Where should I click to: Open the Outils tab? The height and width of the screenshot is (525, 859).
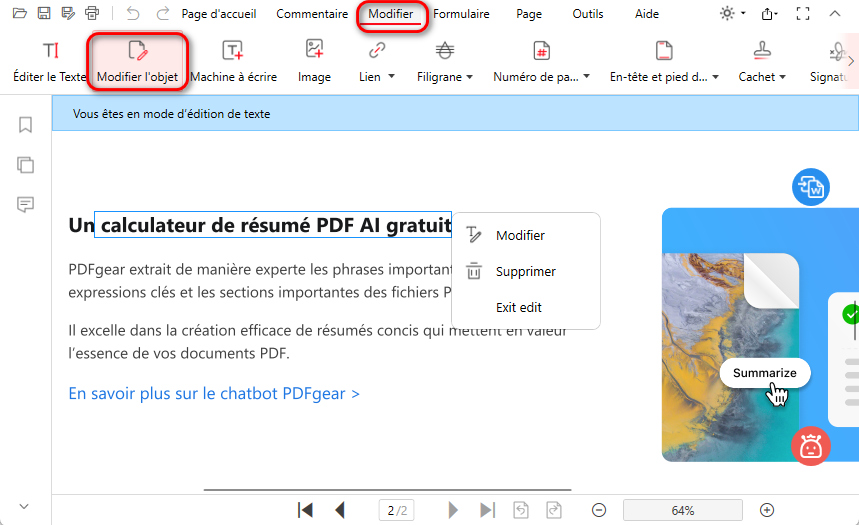588,14
